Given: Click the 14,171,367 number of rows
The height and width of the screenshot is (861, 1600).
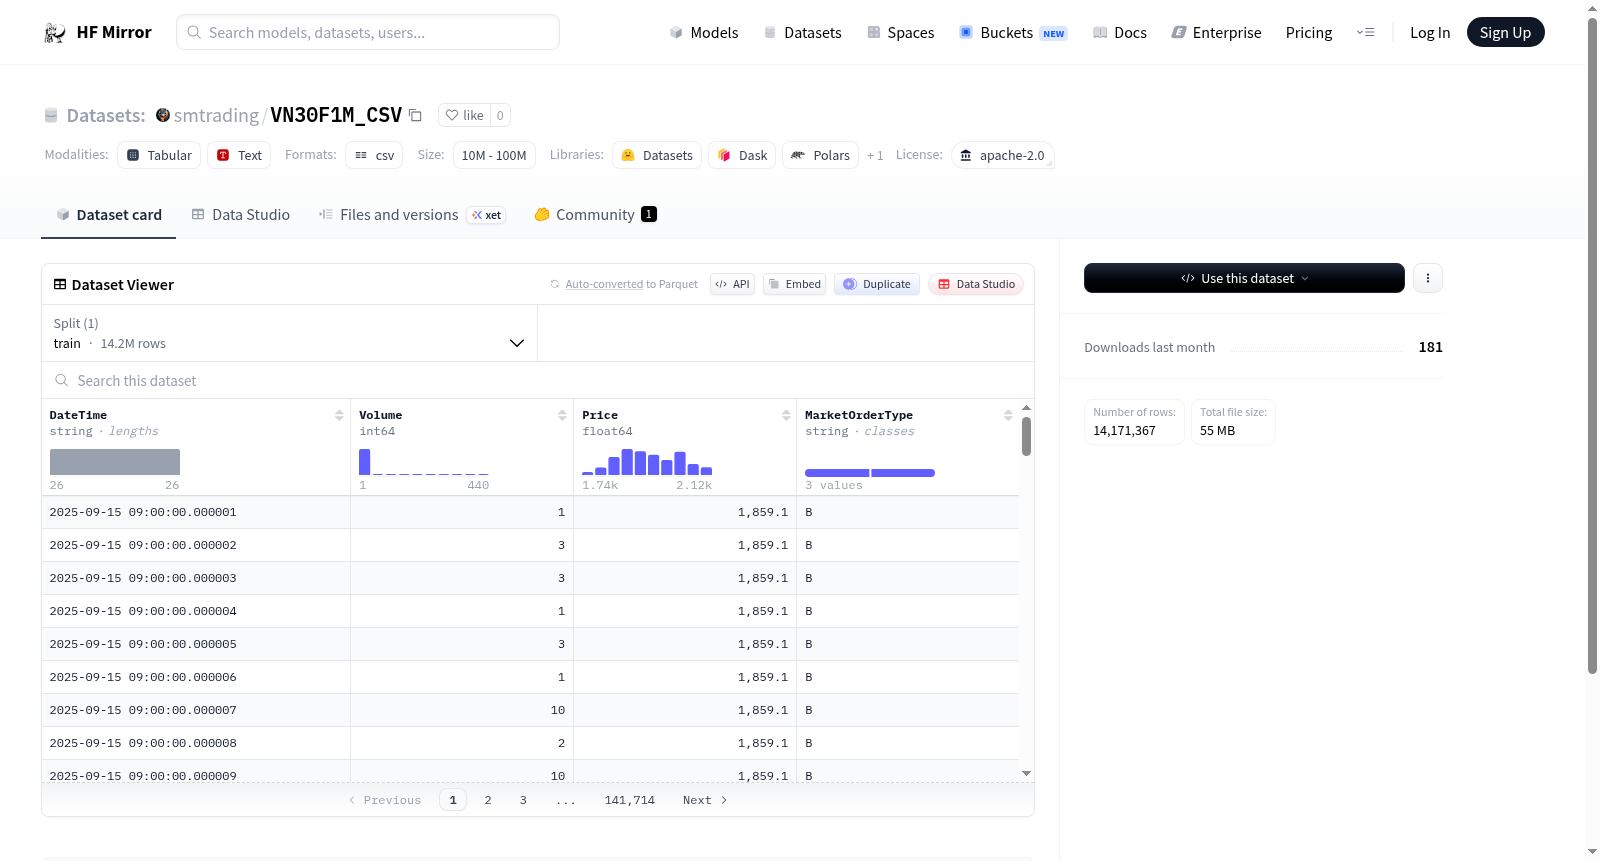Looking at the screenshot, I should (x=1124, y=431).
